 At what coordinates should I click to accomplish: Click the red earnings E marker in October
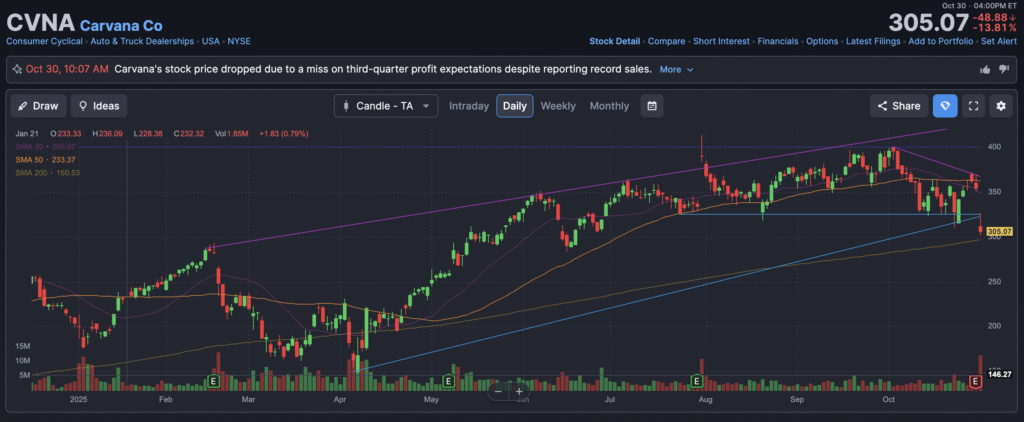pos(977,381)
